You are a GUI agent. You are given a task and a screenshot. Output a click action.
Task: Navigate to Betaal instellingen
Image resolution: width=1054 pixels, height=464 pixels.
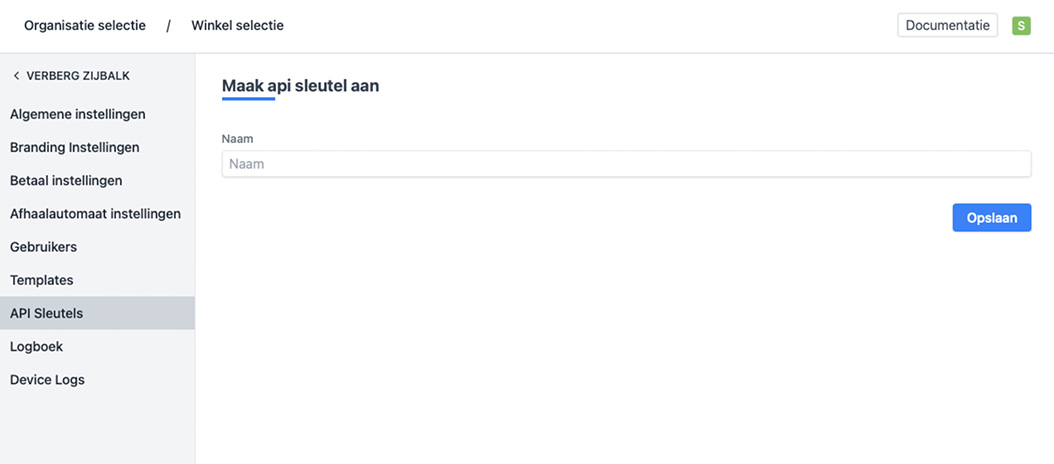(x=66, y=181)
